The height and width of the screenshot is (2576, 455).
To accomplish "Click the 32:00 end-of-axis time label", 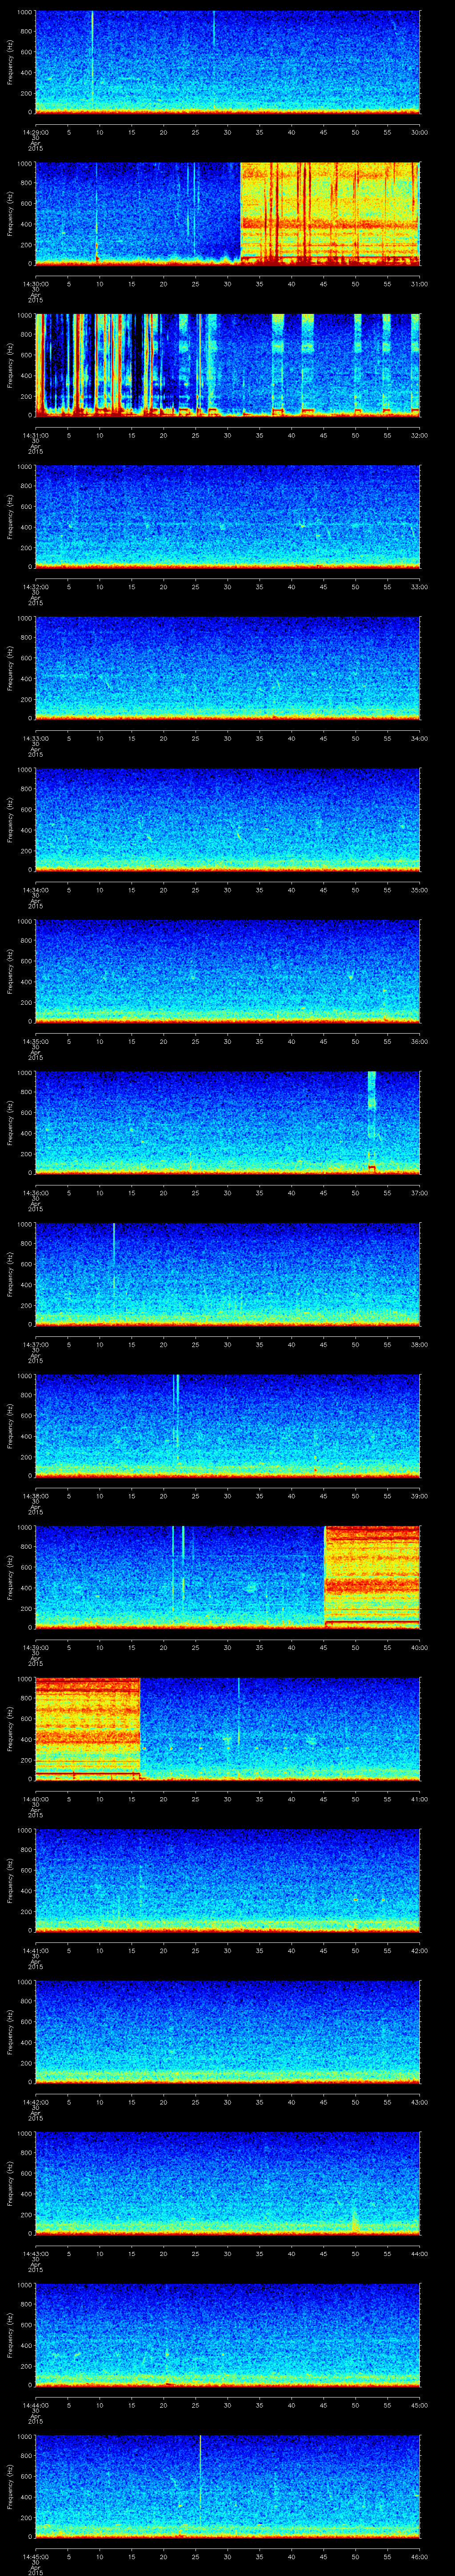I will (420, 435).
